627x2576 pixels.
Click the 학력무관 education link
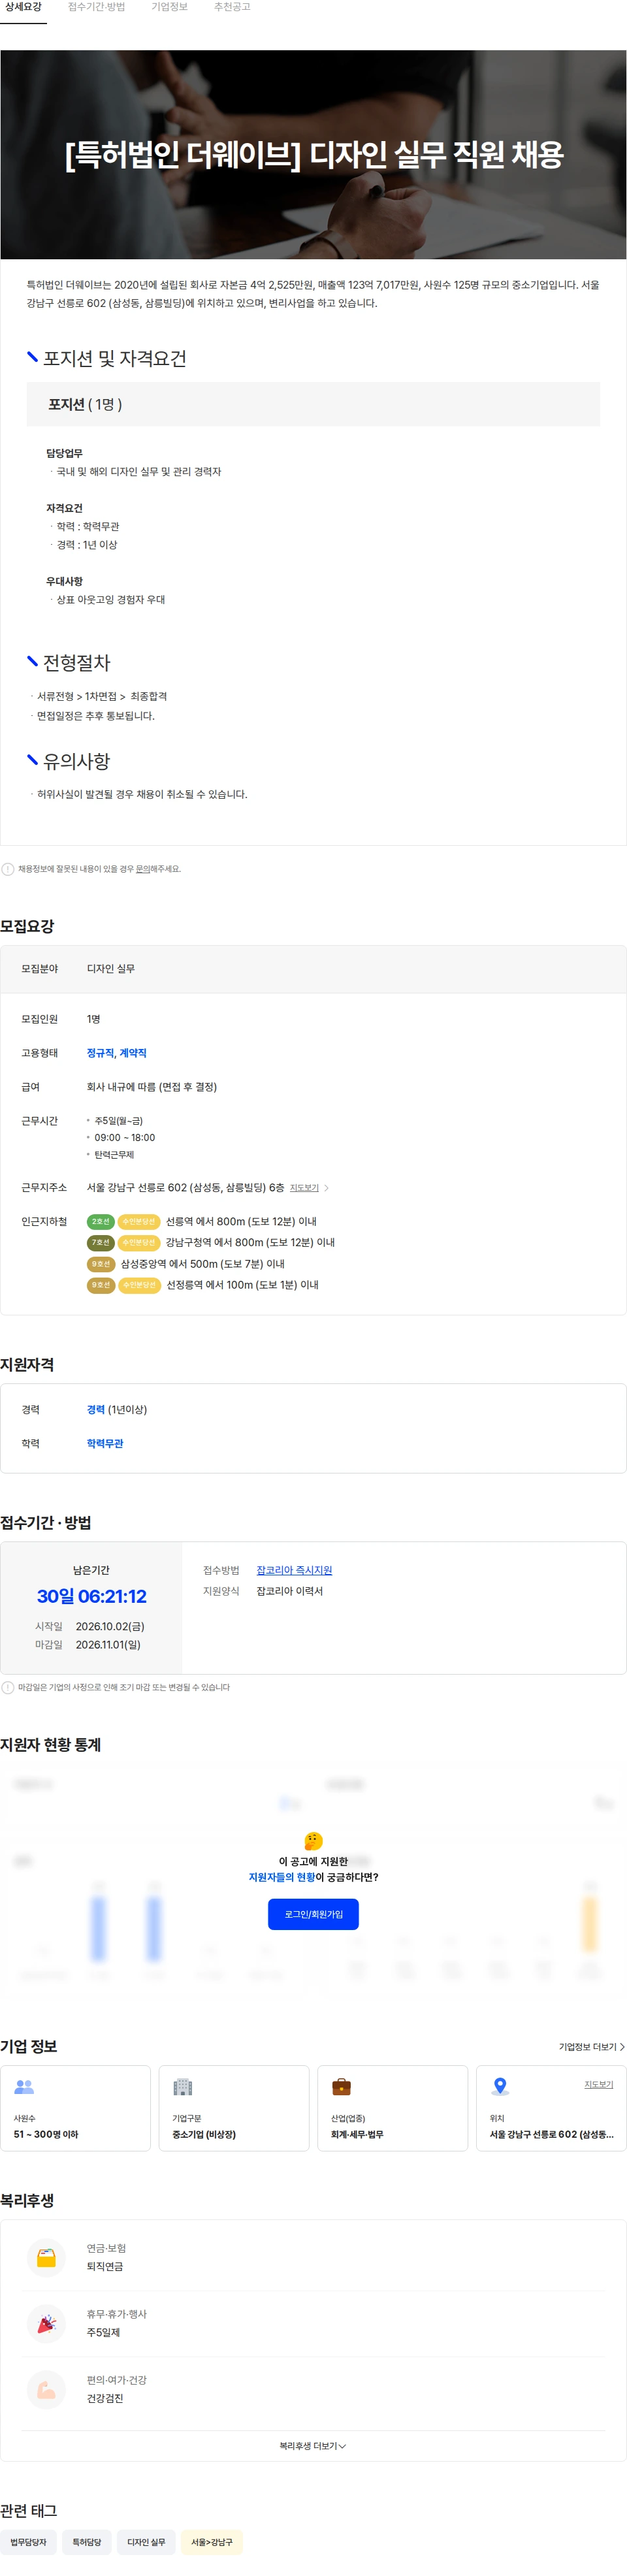pos(105,1444)
